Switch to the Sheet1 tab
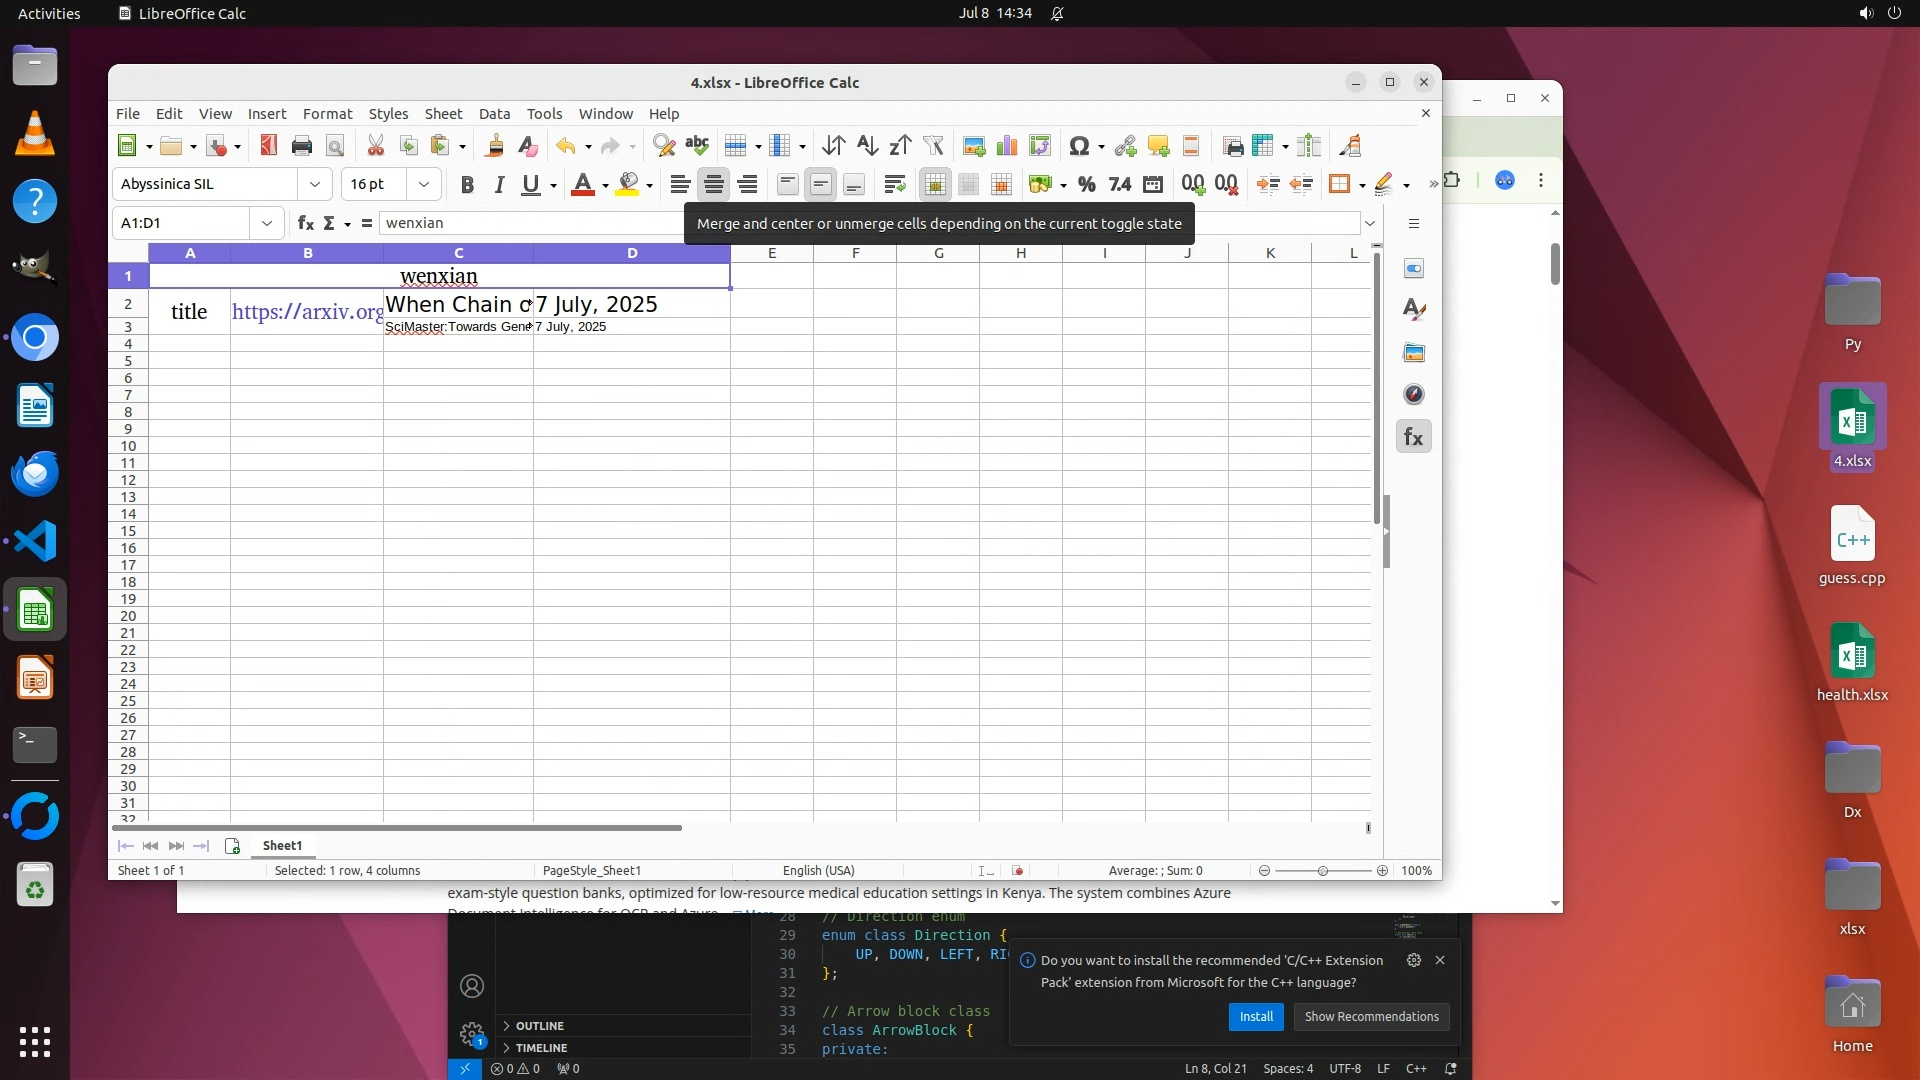Viewport: 1920px width, 1080px height. pyautogui.click(x=282, y=846)
